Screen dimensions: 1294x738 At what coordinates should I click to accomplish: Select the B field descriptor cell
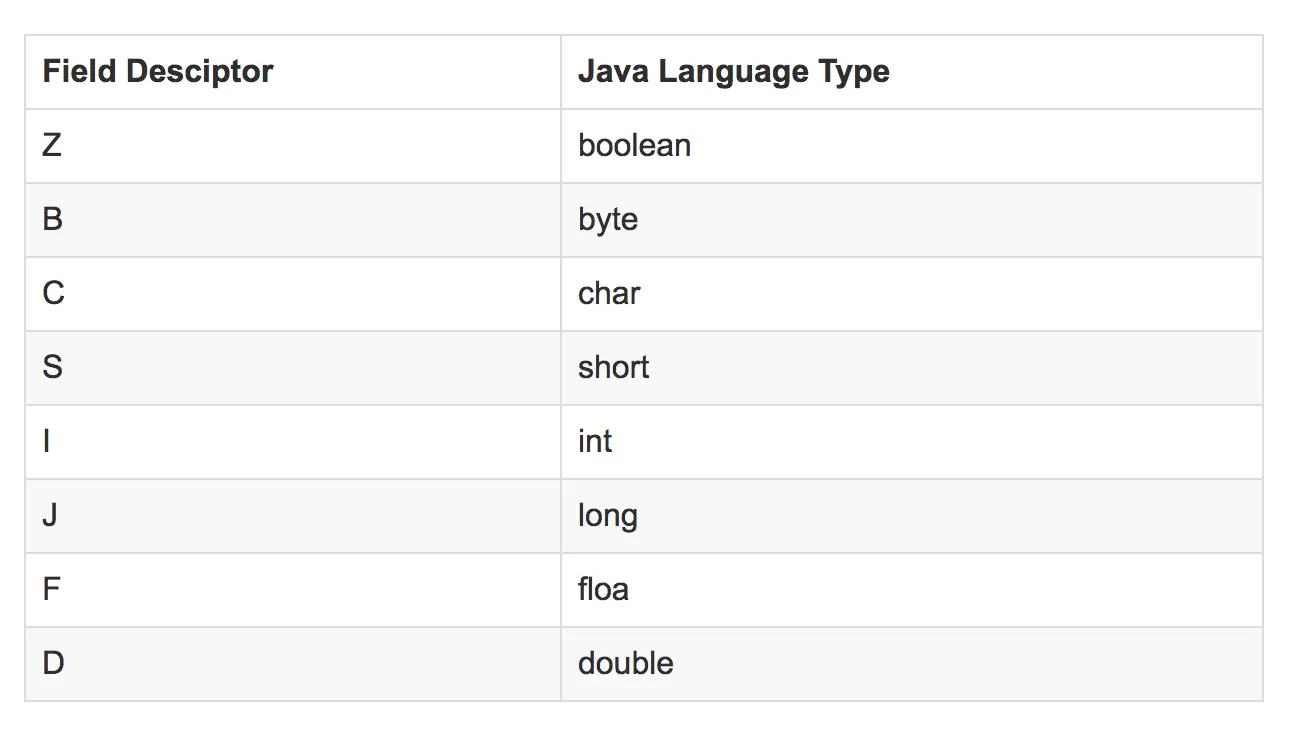52,220
